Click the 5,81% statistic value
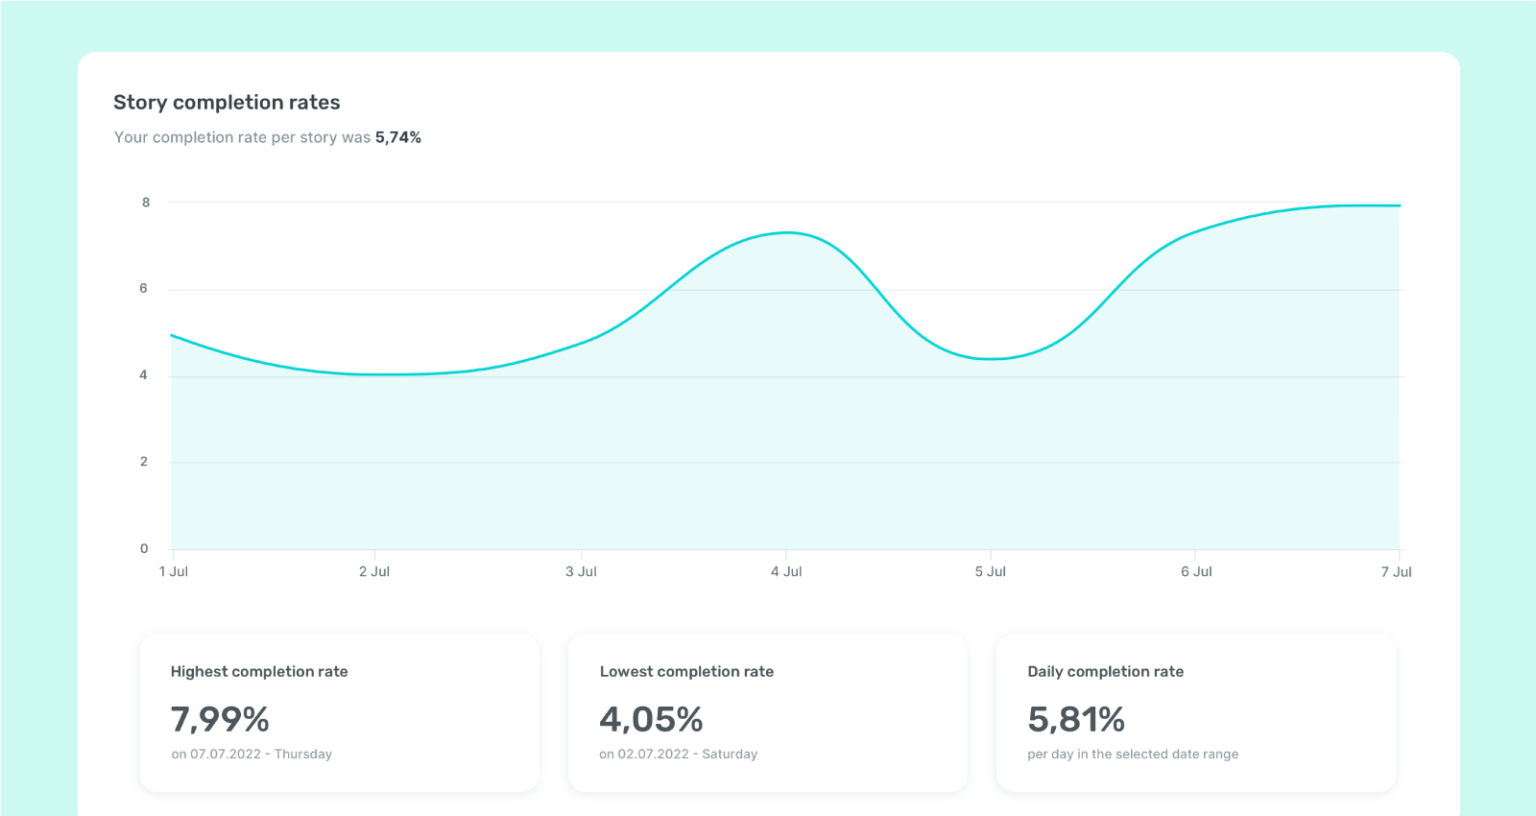The height and width of the screenshot is (816, 1536). tap(1077, 718)
